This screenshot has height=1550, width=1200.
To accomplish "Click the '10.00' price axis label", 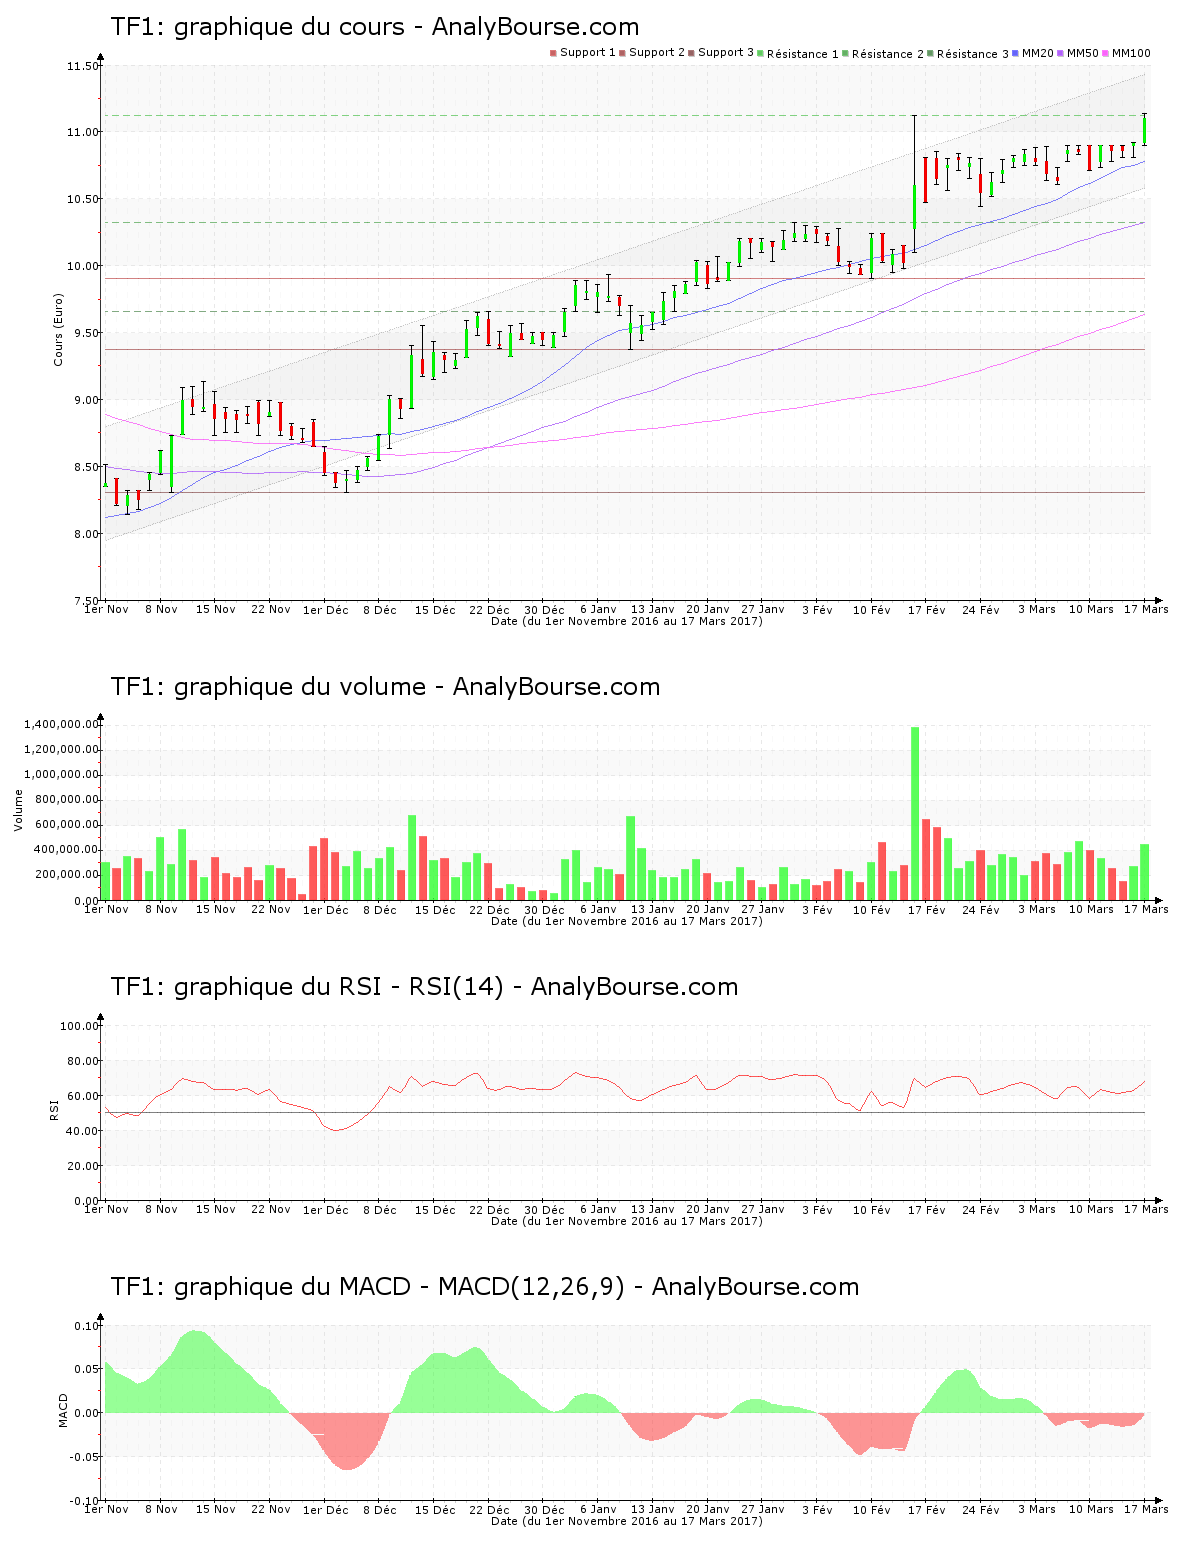I will (83, 266).
